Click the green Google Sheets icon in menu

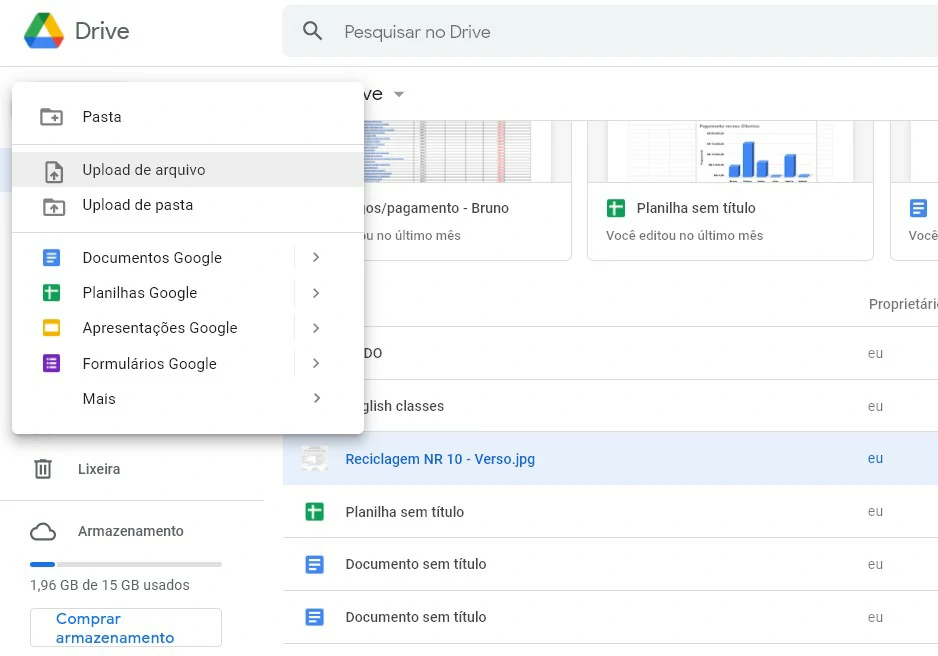click(x=51, y=293)
